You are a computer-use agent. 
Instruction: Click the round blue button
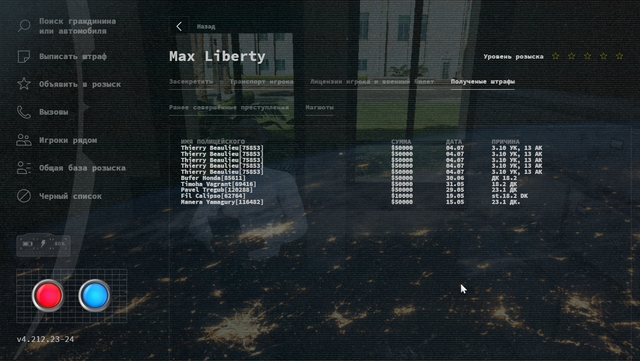[94, 295]
